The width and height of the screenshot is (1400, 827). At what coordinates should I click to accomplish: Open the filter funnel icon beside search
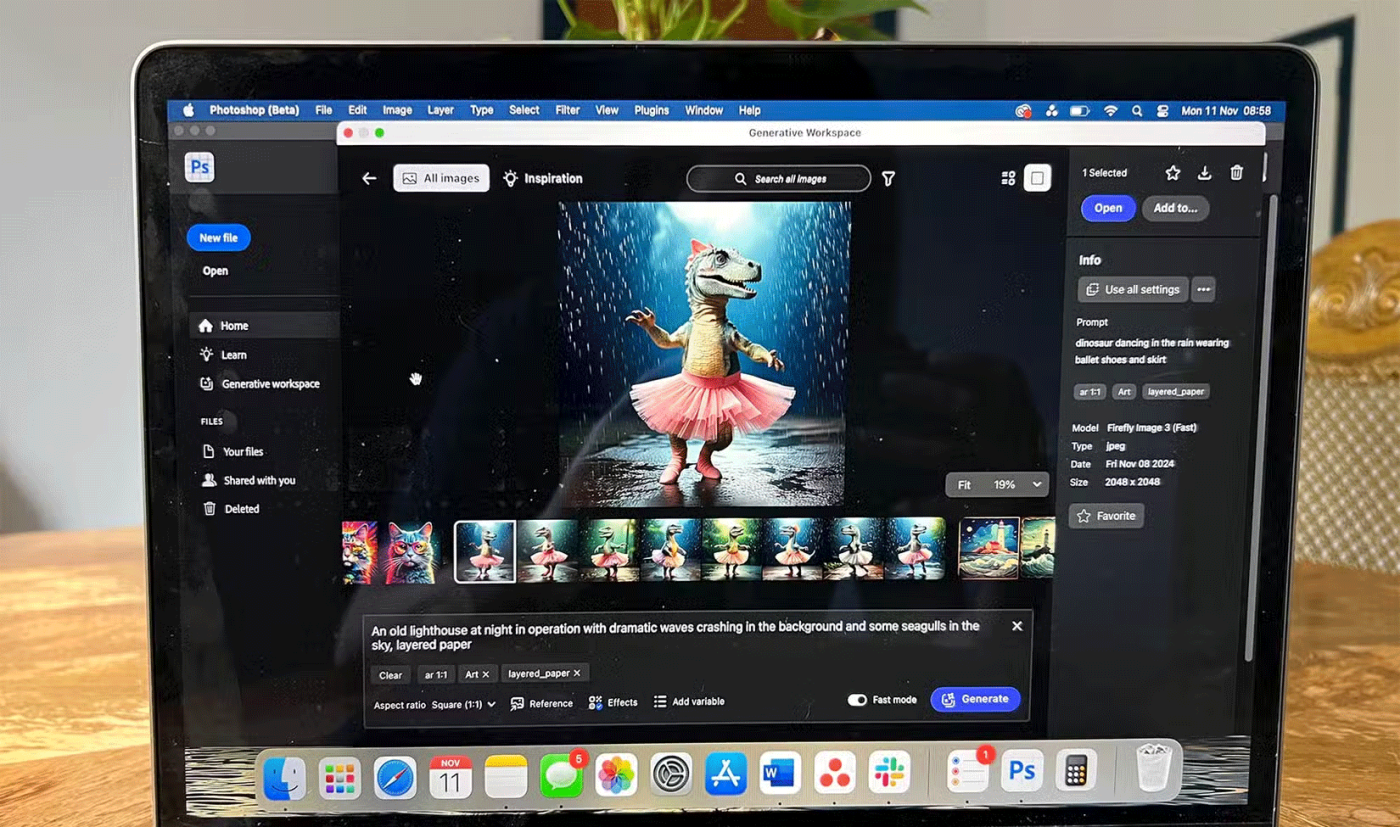(x=888, y=179)
